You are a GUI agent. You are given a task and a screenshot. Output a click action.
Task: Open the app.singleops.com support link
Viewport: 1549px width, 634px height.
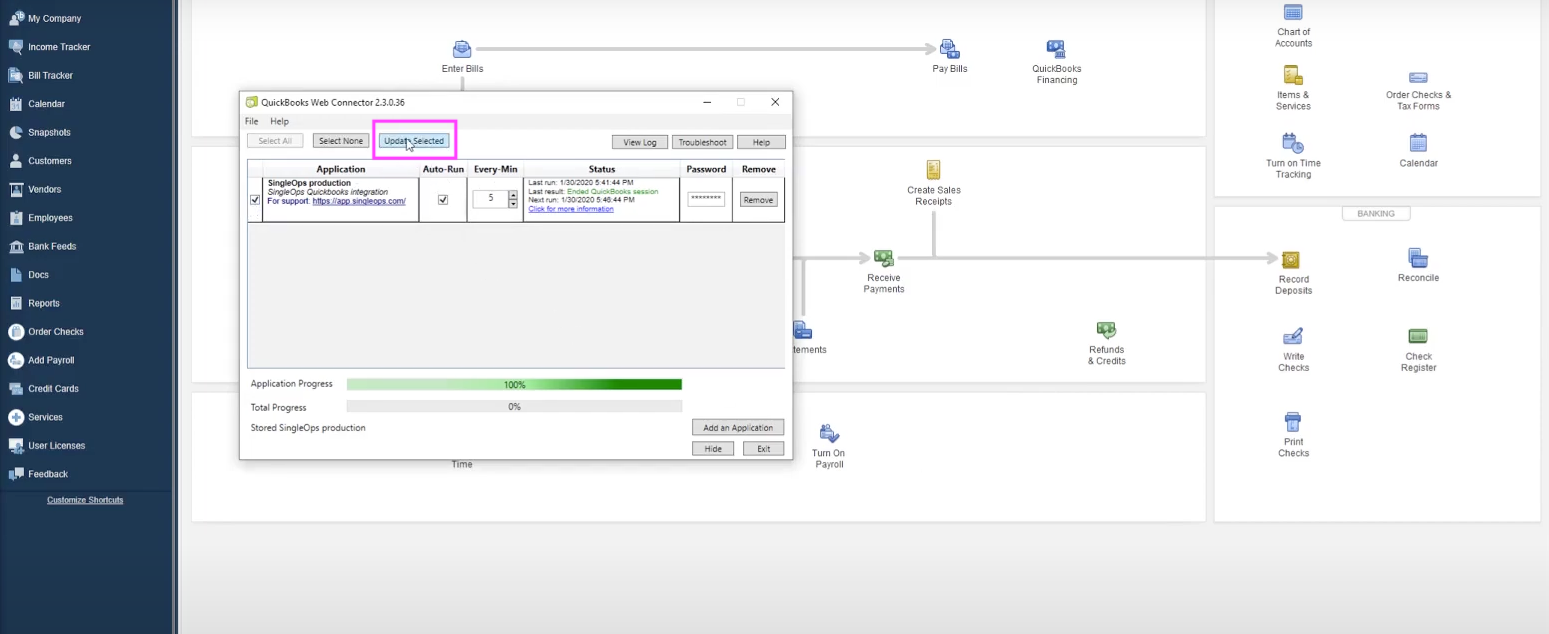tap(358, 201)
